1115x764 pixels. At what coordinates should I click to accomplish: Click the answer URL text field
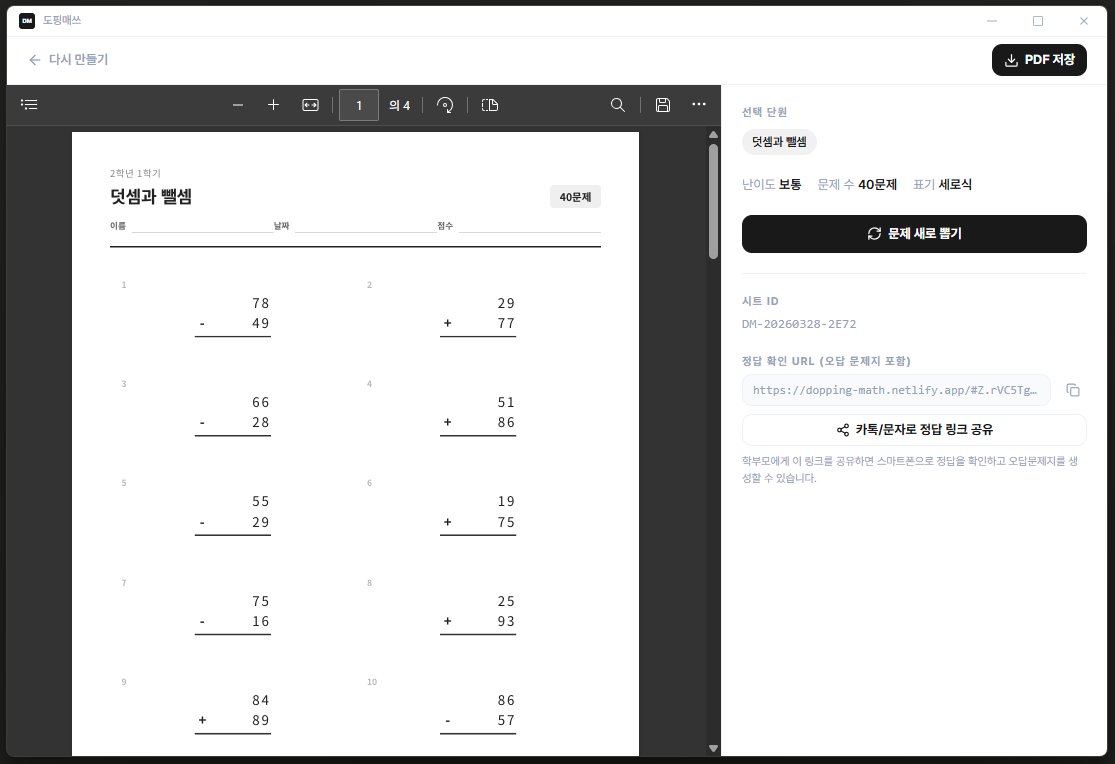pos(896,390)
